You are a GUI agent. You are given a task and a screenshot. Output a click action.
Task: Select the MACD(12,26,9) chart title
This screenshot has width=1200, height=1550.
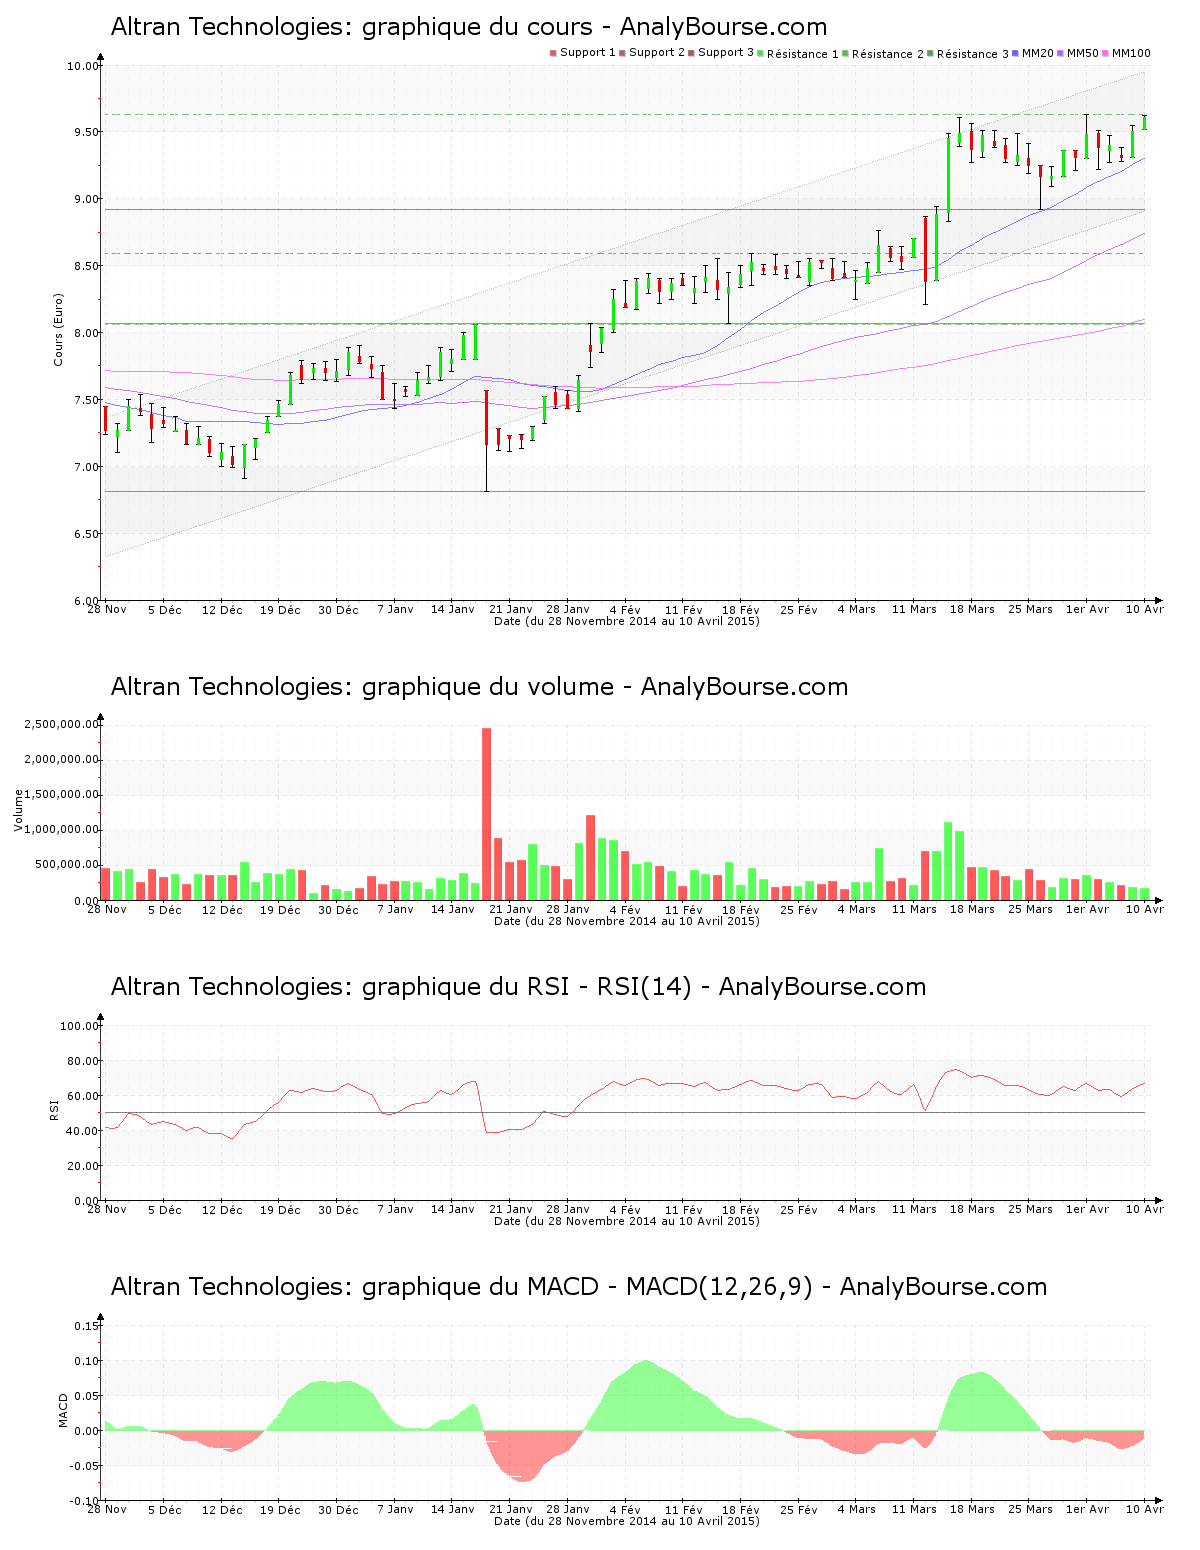click(x=578, y=1287)
